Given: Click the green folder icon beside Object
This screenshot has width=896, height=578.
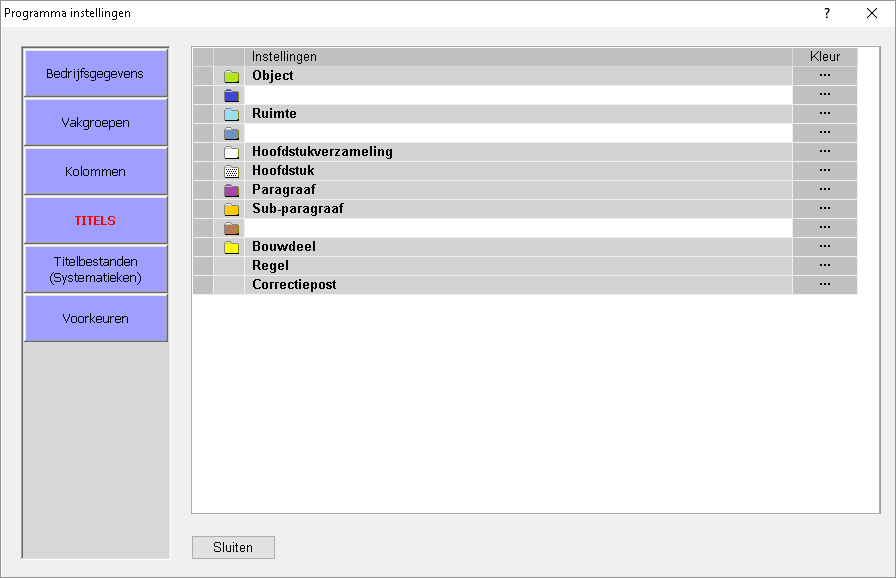Looking at the screenshot, I should tap(231, 76).
